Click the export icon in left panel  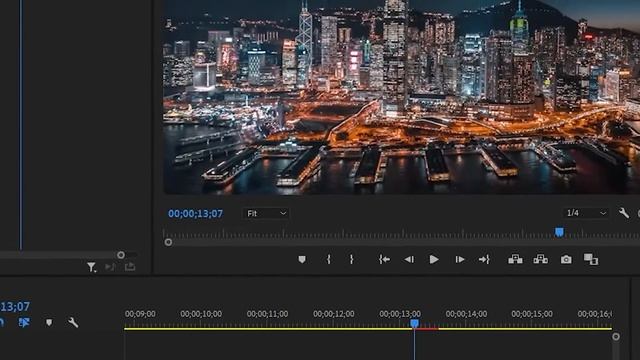(130, 267)
